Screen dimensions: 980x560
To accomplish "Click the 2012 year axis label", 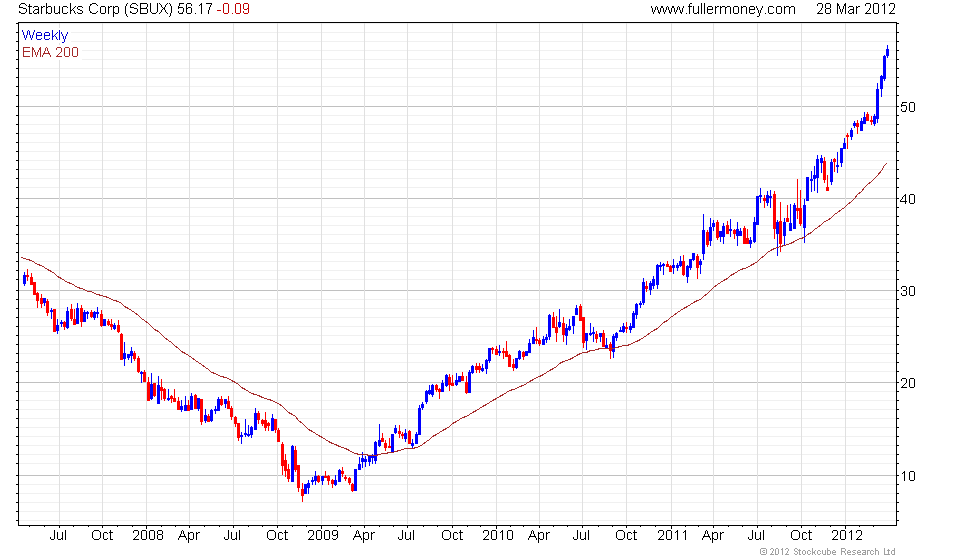I will (847, 535).
